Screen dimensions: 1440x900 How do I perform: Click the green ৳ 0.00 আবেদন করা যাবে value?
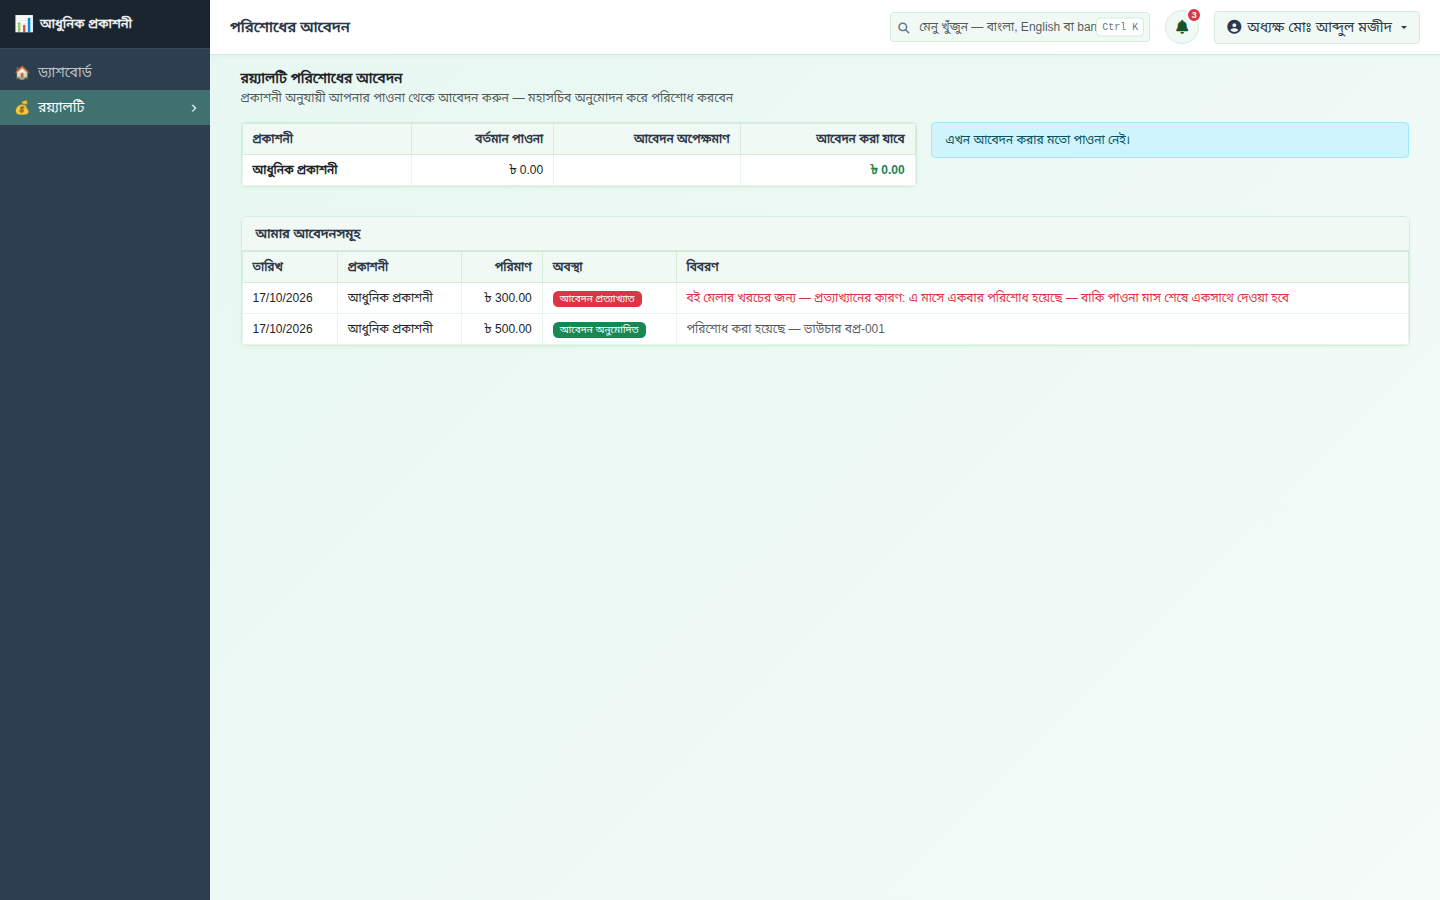click(887, 170)
